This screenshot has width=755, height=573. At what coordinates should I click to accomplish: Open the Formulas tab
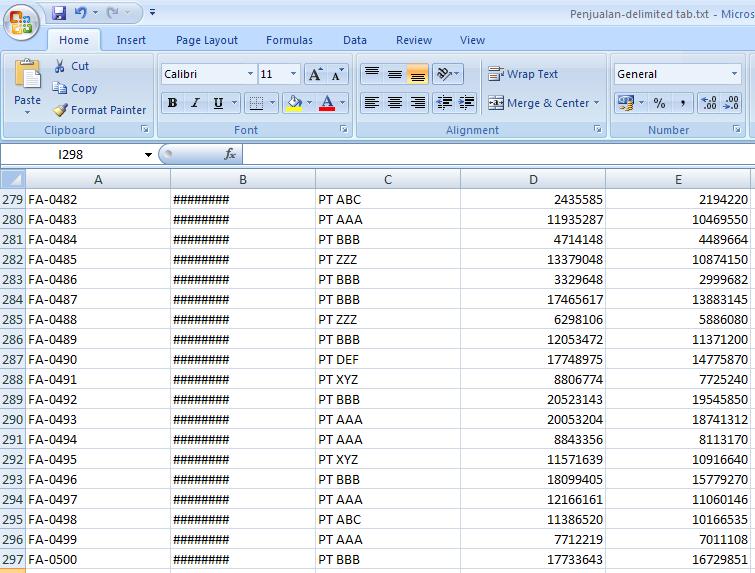pos(289,40)
